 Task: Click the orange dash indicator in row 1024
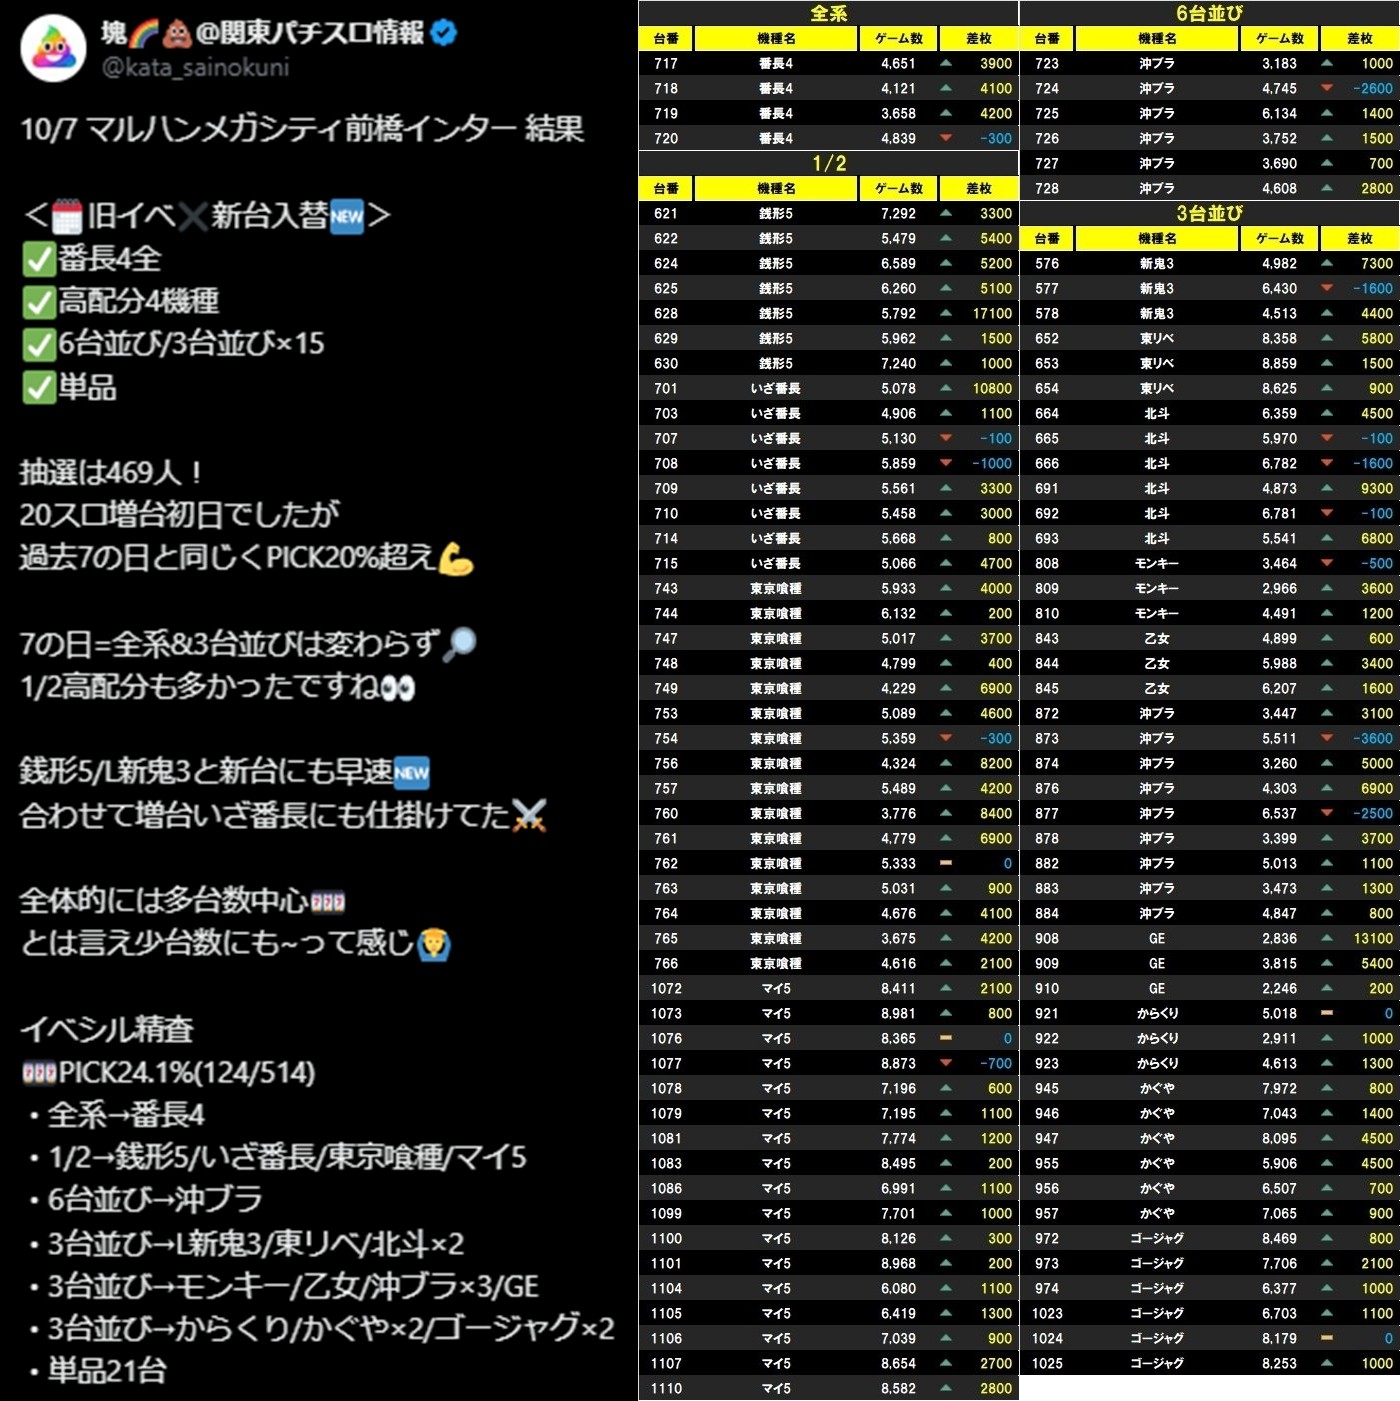coord(1326,1338)
